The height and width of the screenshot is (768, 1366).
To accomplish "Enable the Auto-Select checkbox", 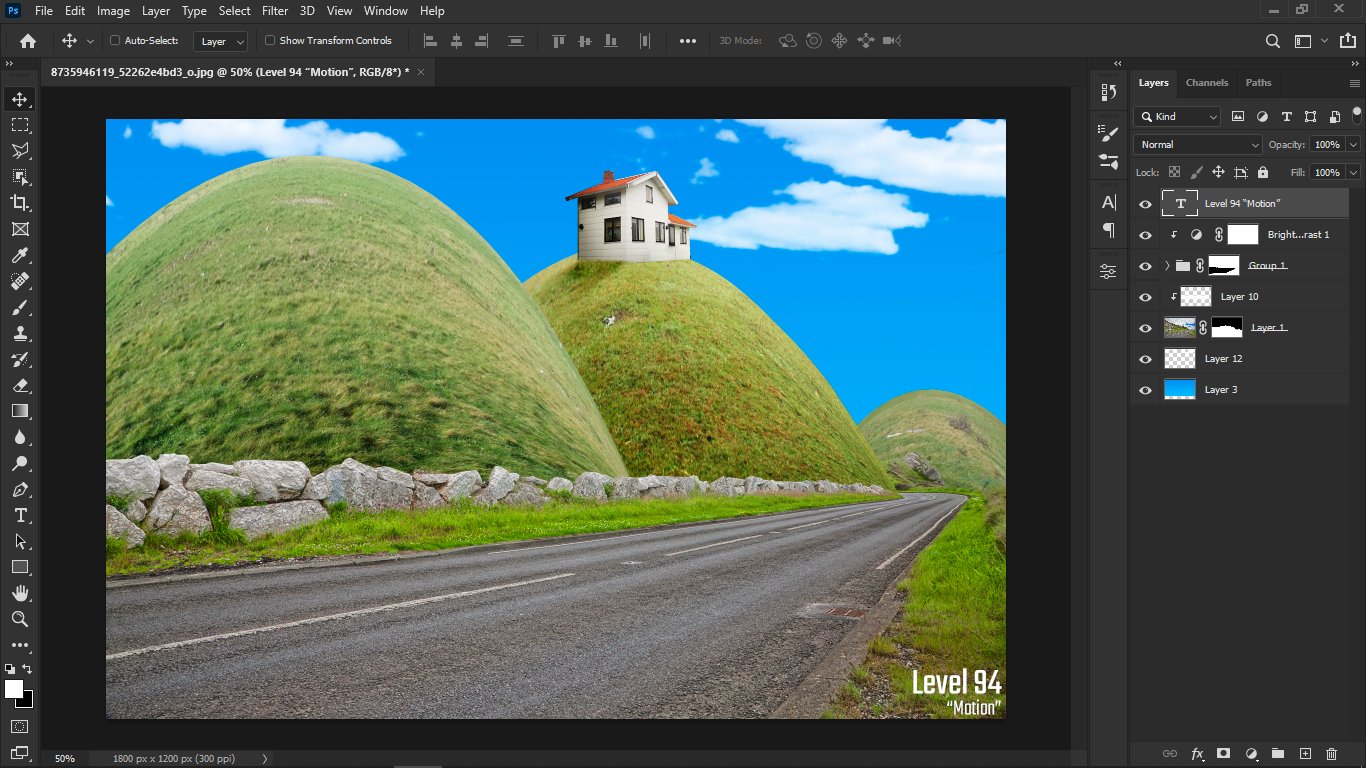I will point(115,41).
